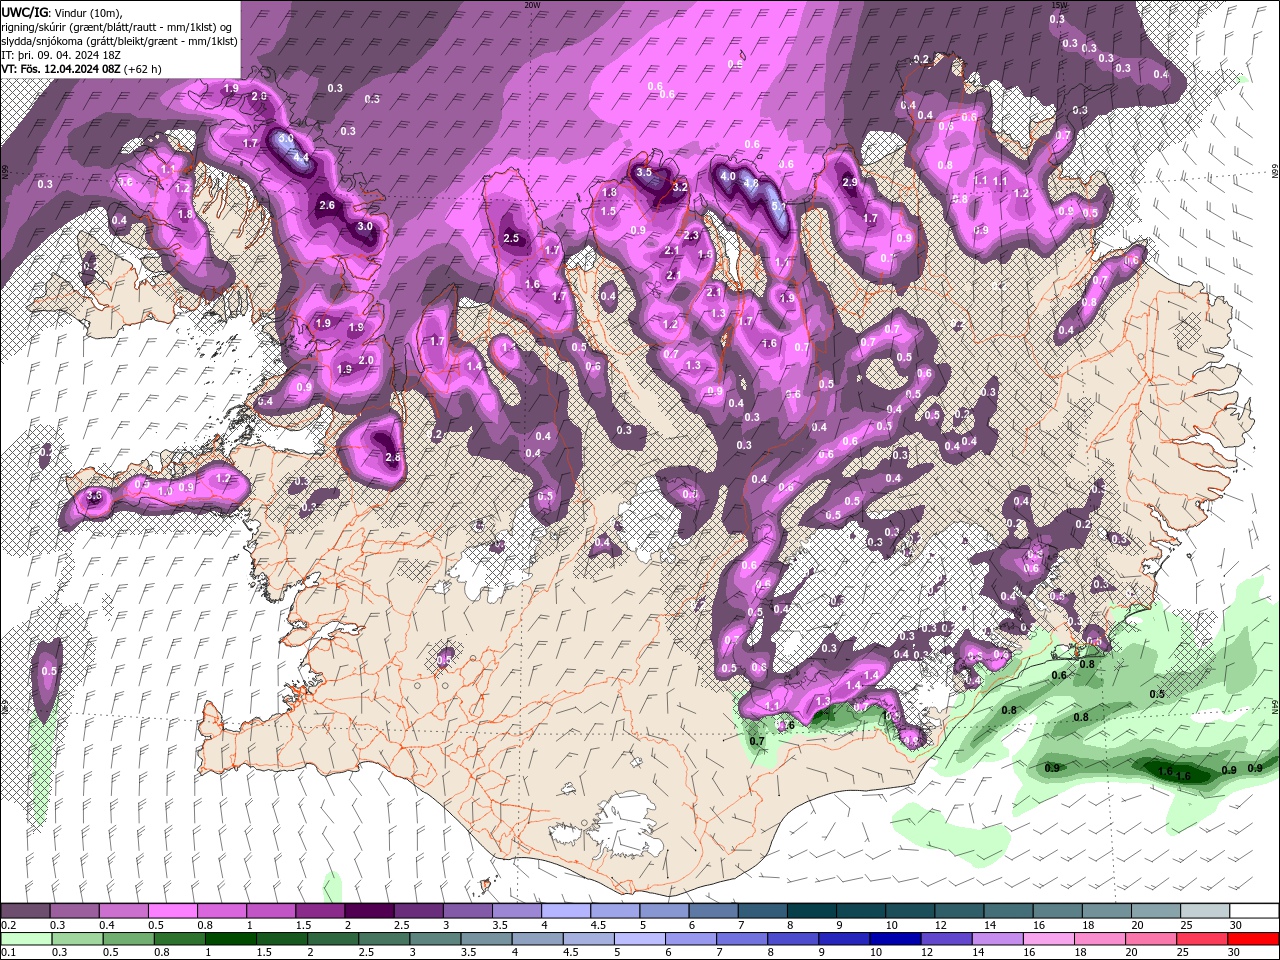Click the 4.0 snowfall value
This screenshot has width=1280, height=960.
coord(728,176)
